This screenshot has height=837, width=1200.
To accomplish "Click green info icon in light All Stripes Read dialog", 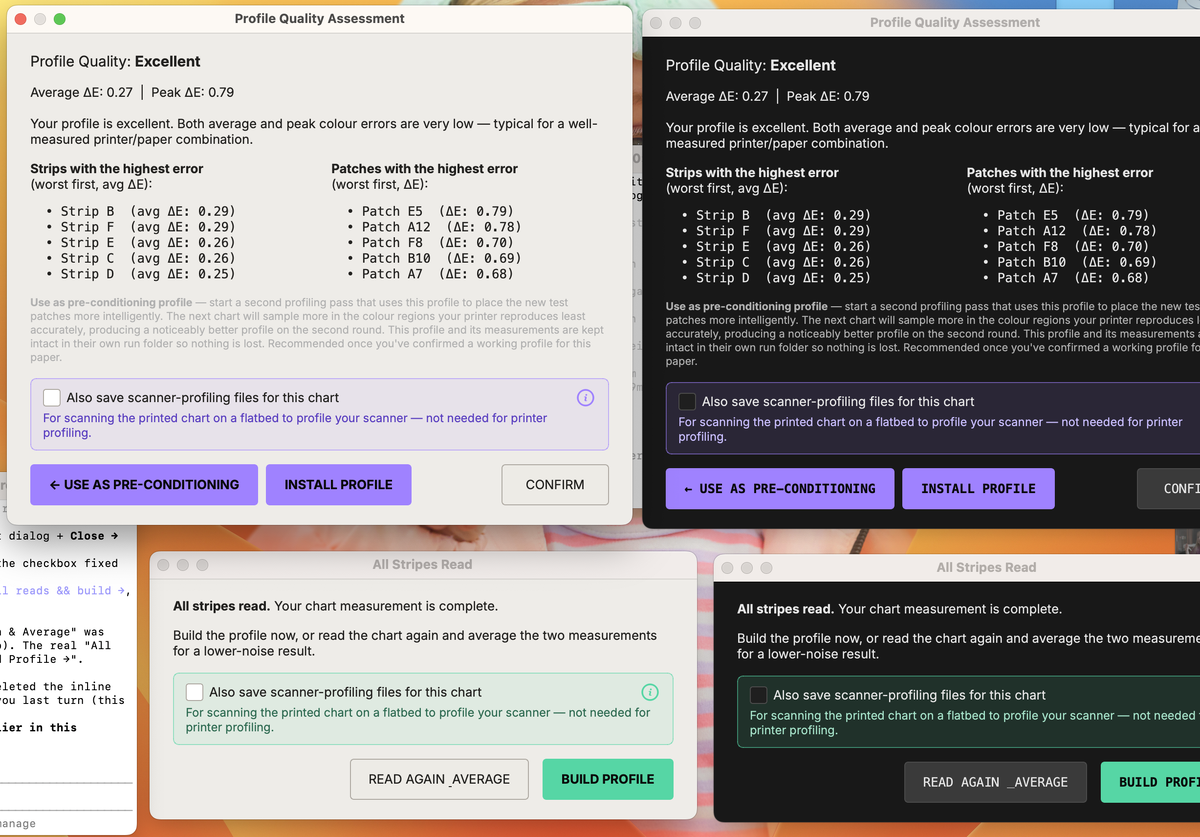I will [649, 692].
